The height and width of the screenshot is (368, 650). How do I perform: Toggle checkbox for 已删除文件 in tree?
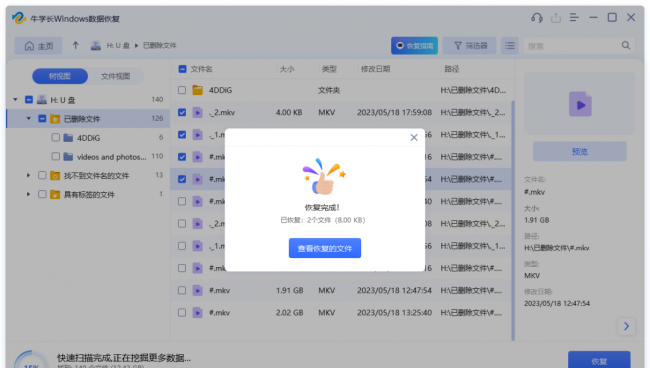(42, 119)
